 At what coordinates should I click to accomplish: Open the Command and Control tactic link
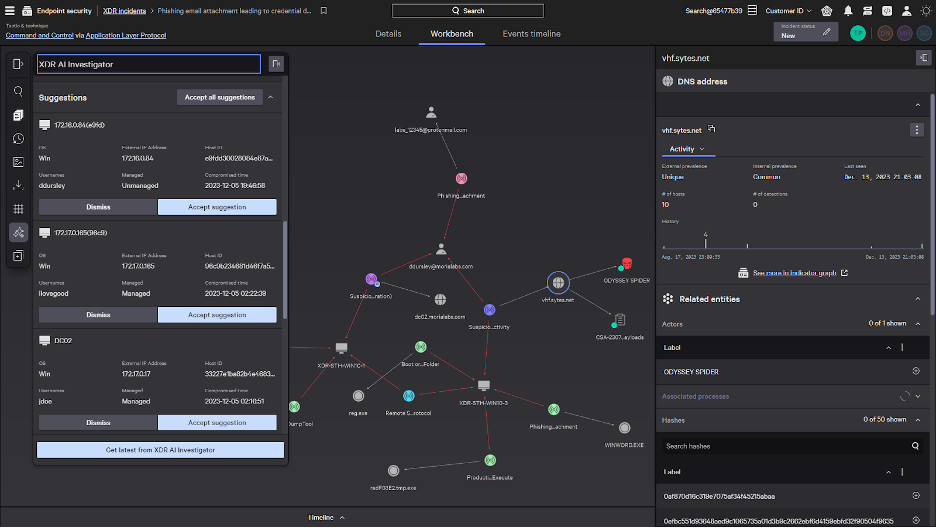[40, 36]
